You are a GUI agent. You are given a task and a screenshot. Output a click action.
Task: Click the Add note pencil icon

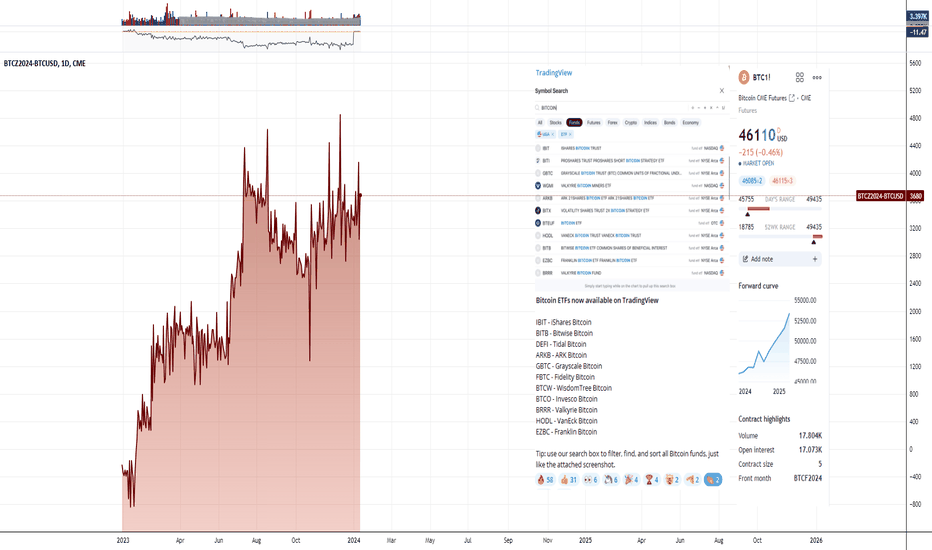(x=745, y=259)
